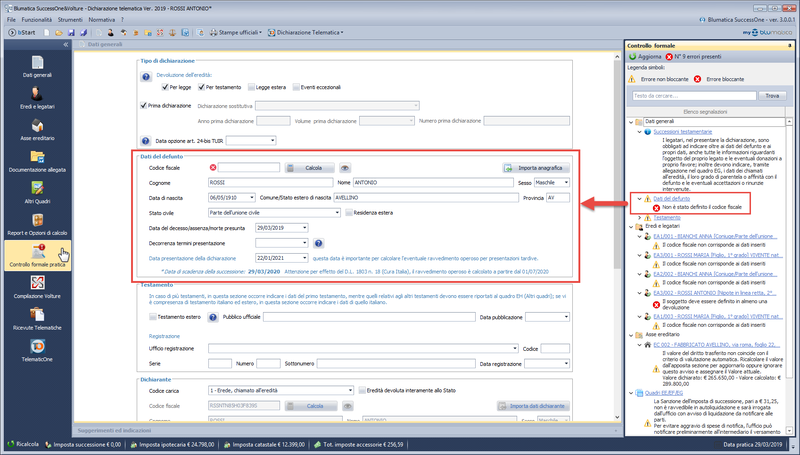Enable the Testamento estero checkbox
The image size is (800, 455).
[153, 317]
